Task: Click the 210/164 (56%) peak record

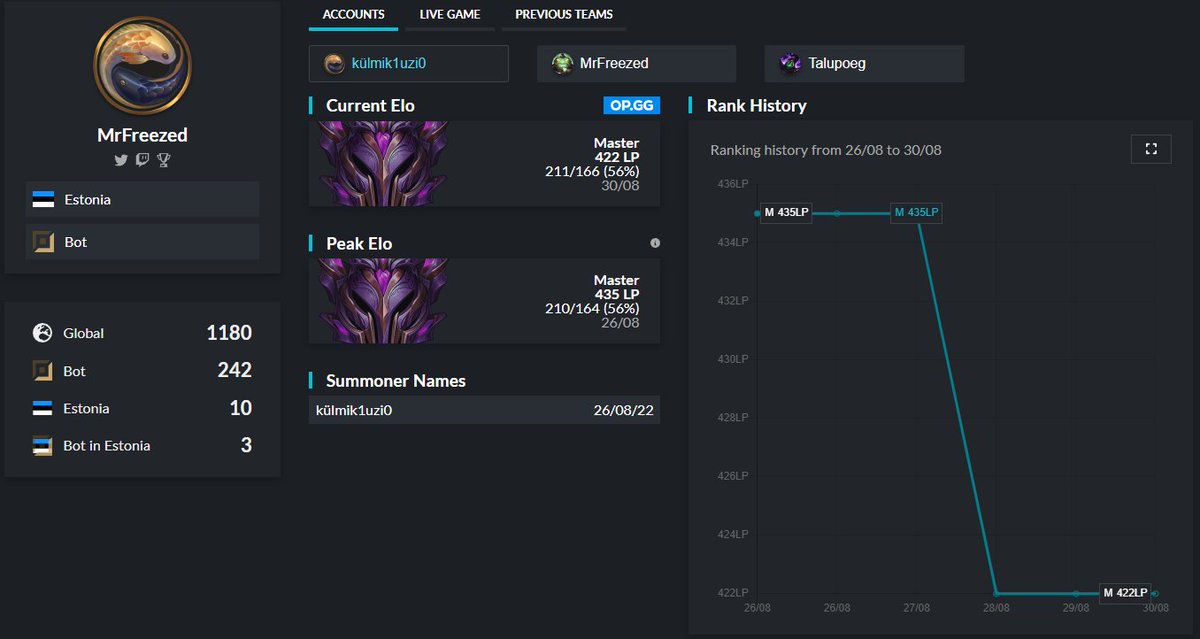Action: click(x=592, y=308)
